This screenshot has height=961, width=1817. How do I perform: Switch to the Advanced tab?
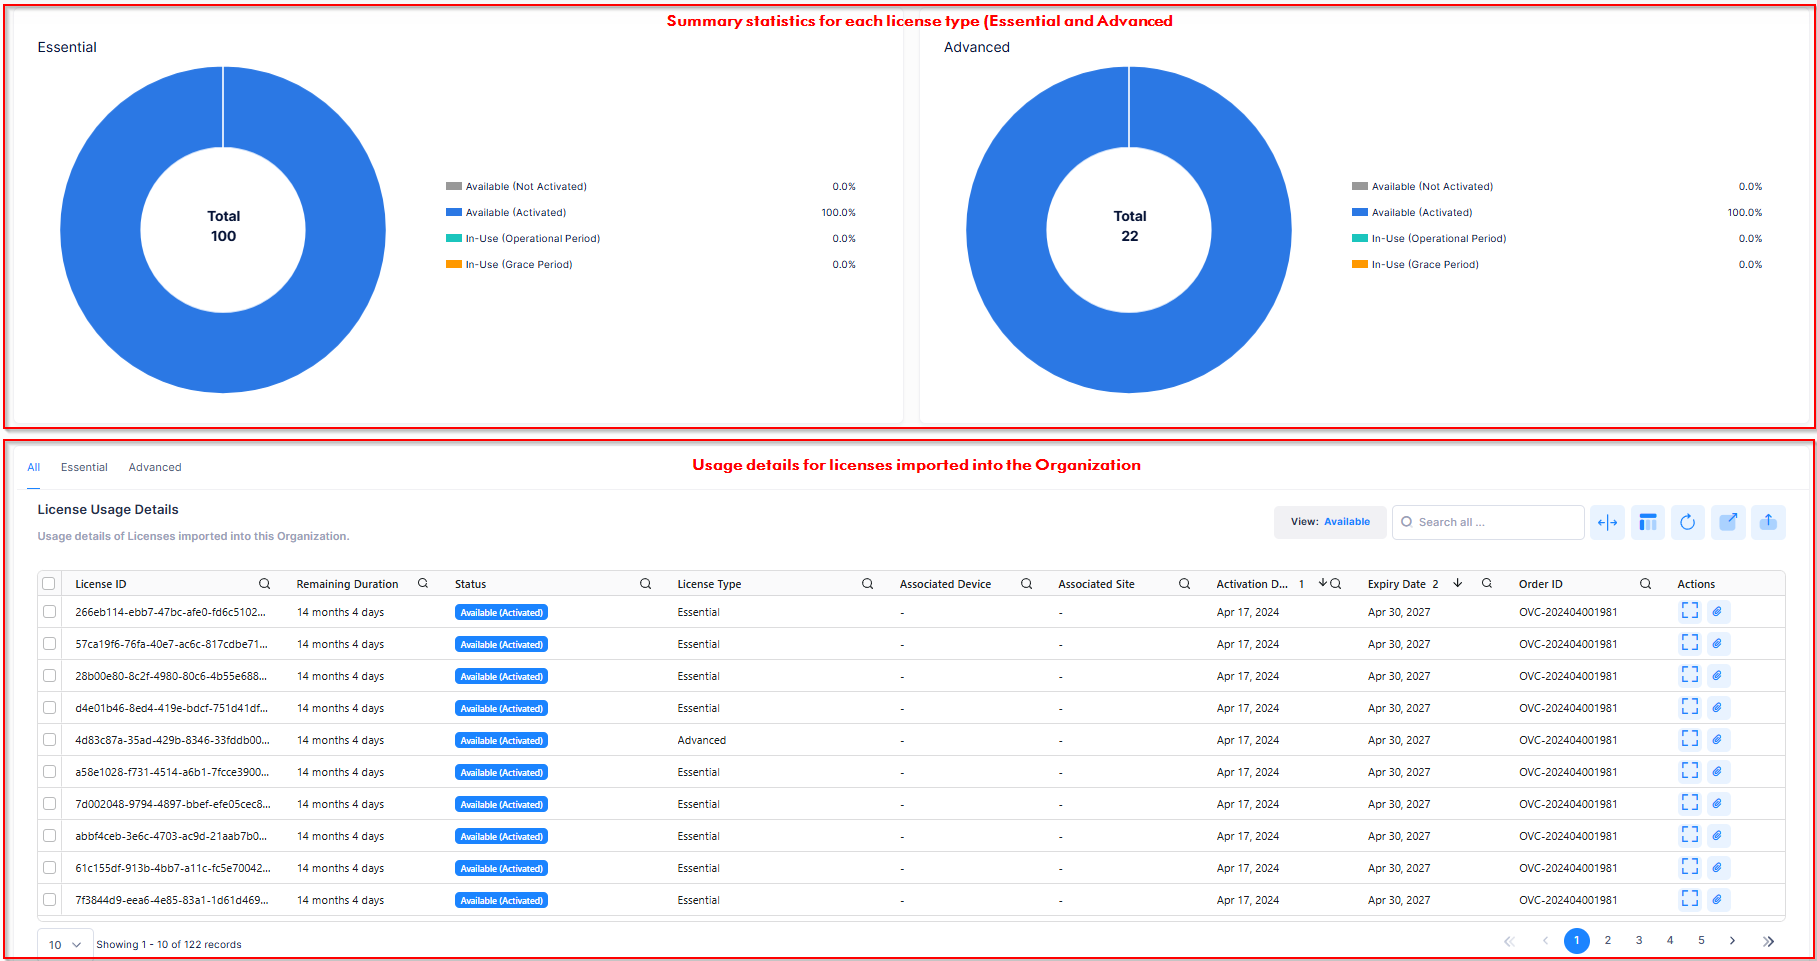click(x=155, y=467)
